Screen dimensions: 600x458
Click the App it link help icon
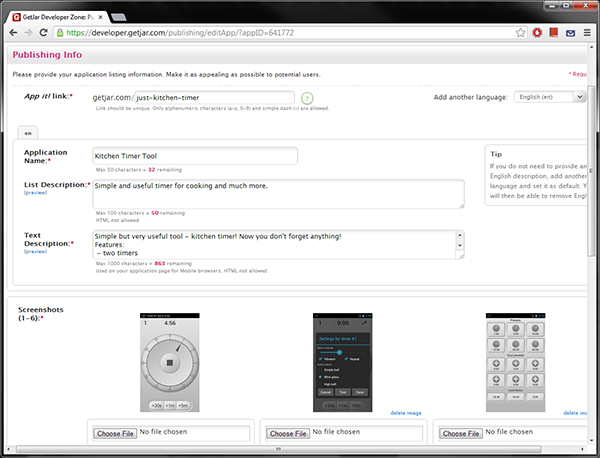pos(307,98)
